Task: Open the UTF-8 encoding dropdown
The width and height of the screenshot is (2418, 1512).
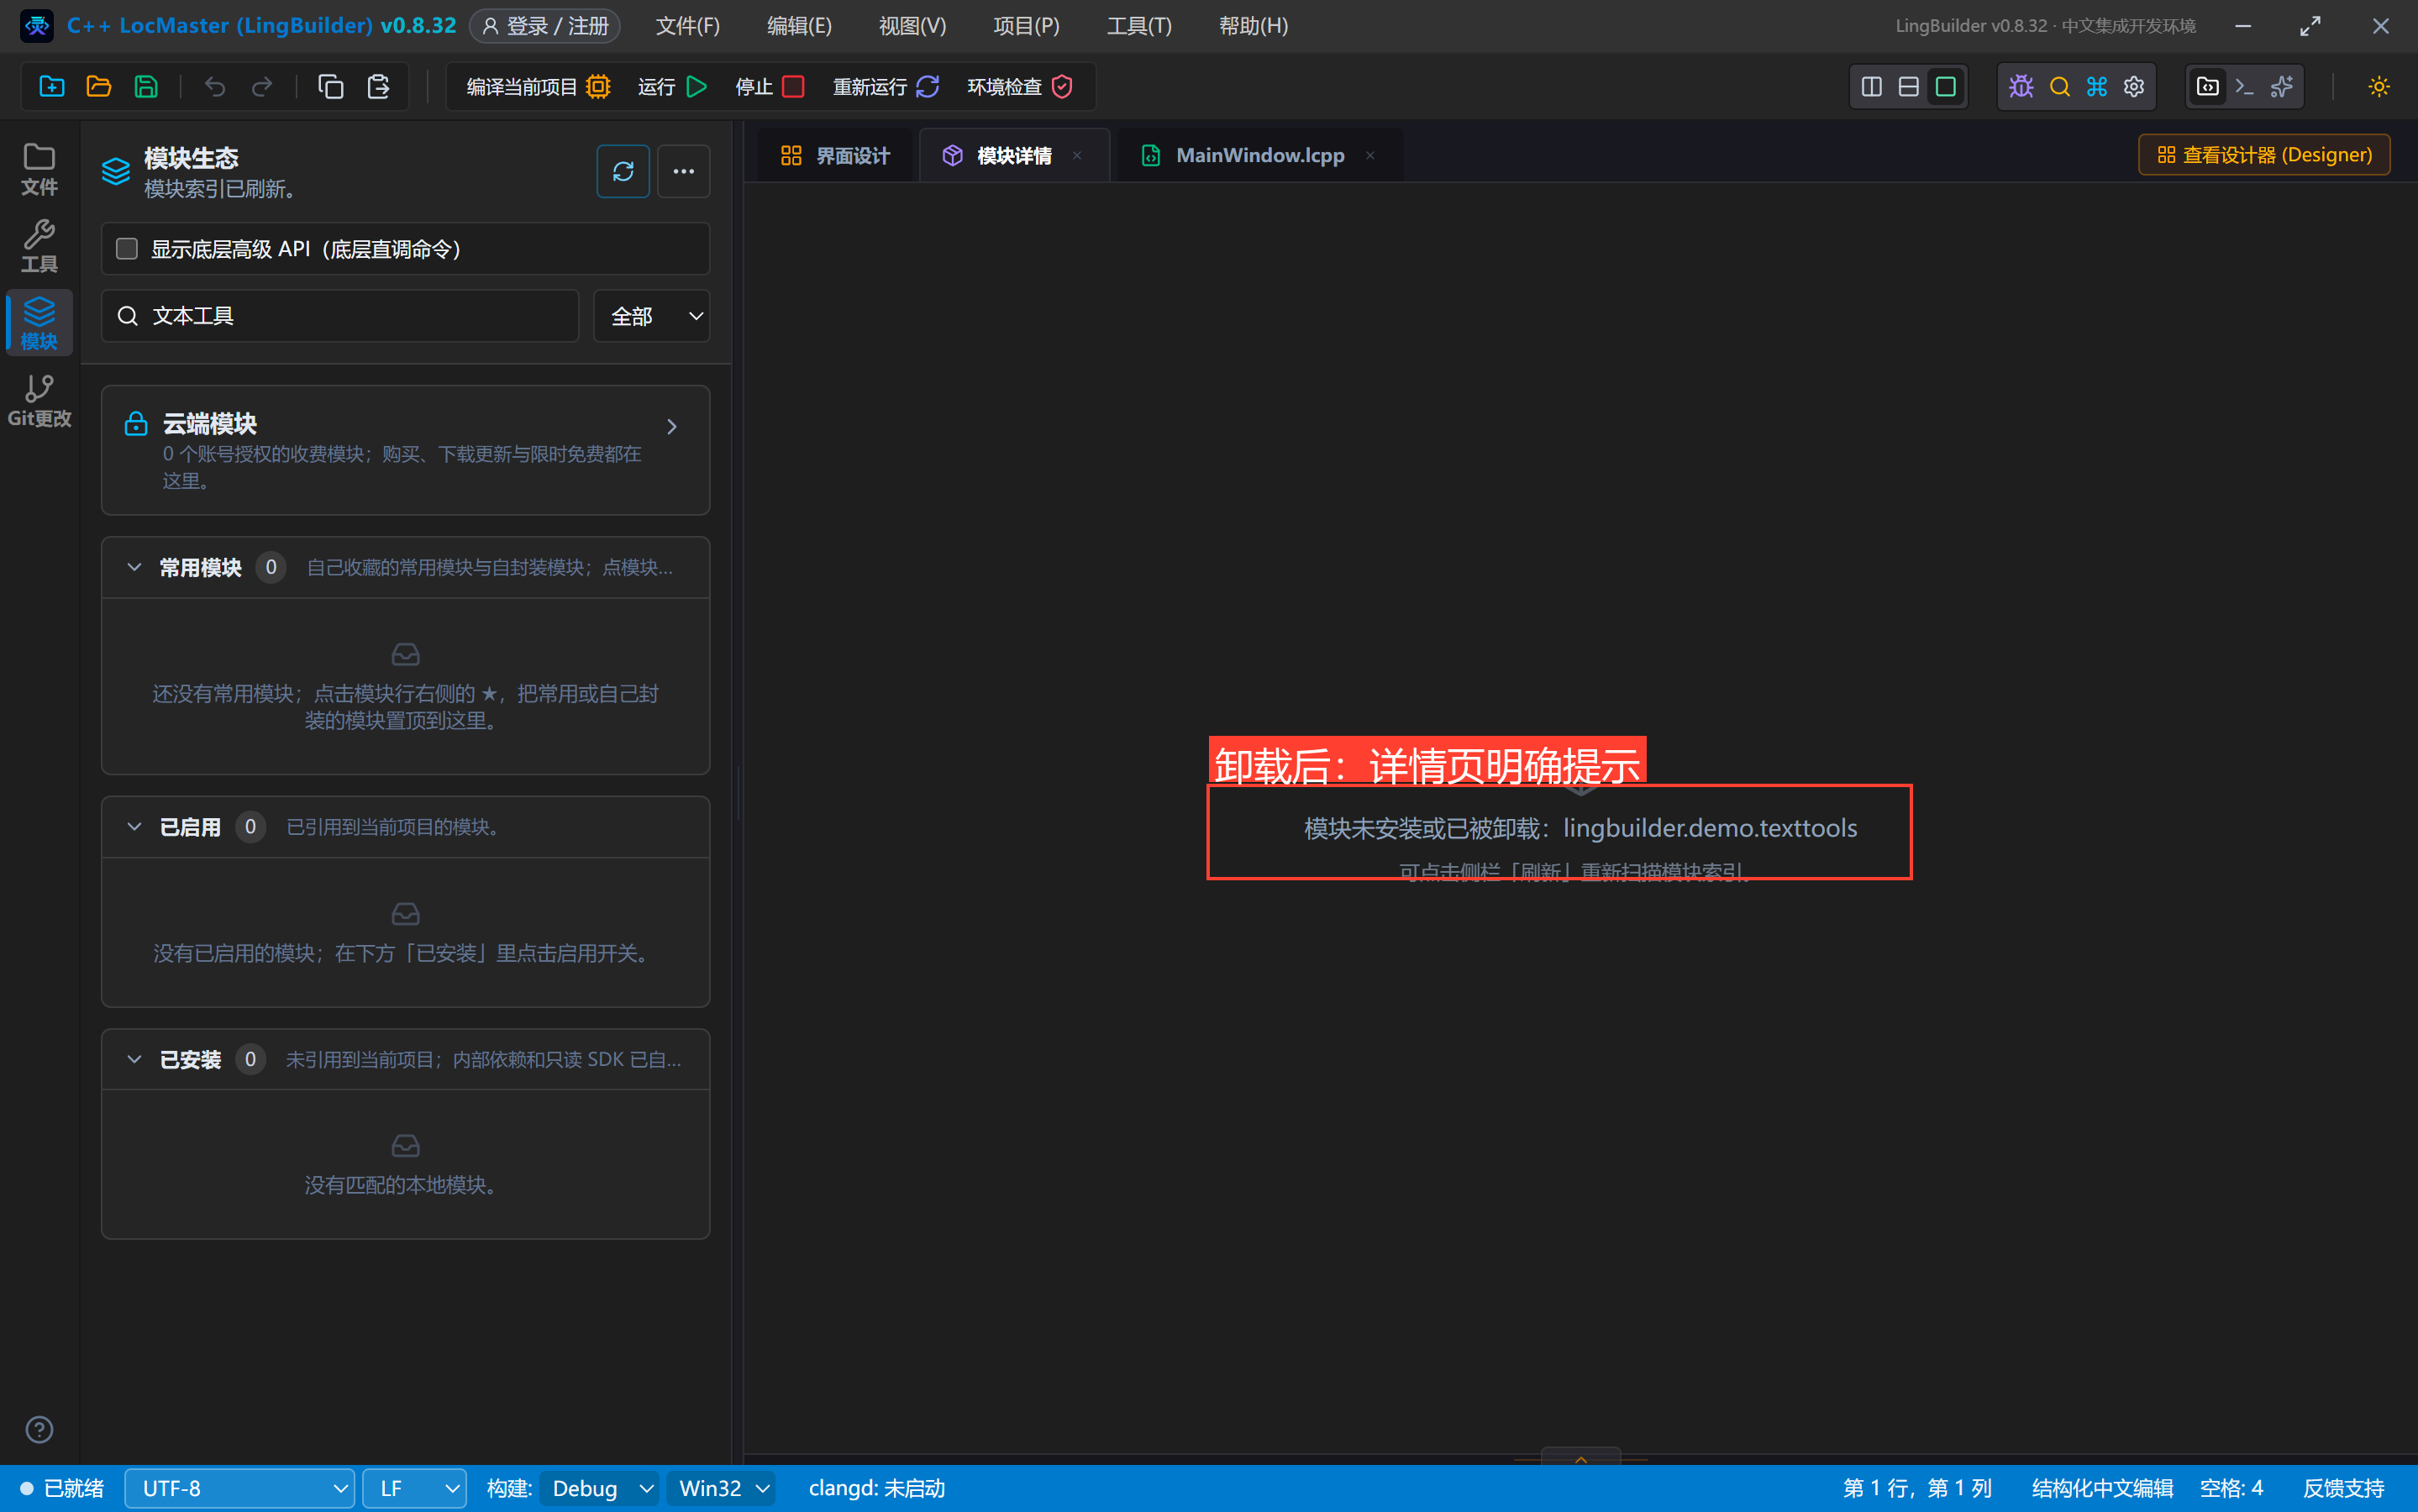Action: point(240,1488)
